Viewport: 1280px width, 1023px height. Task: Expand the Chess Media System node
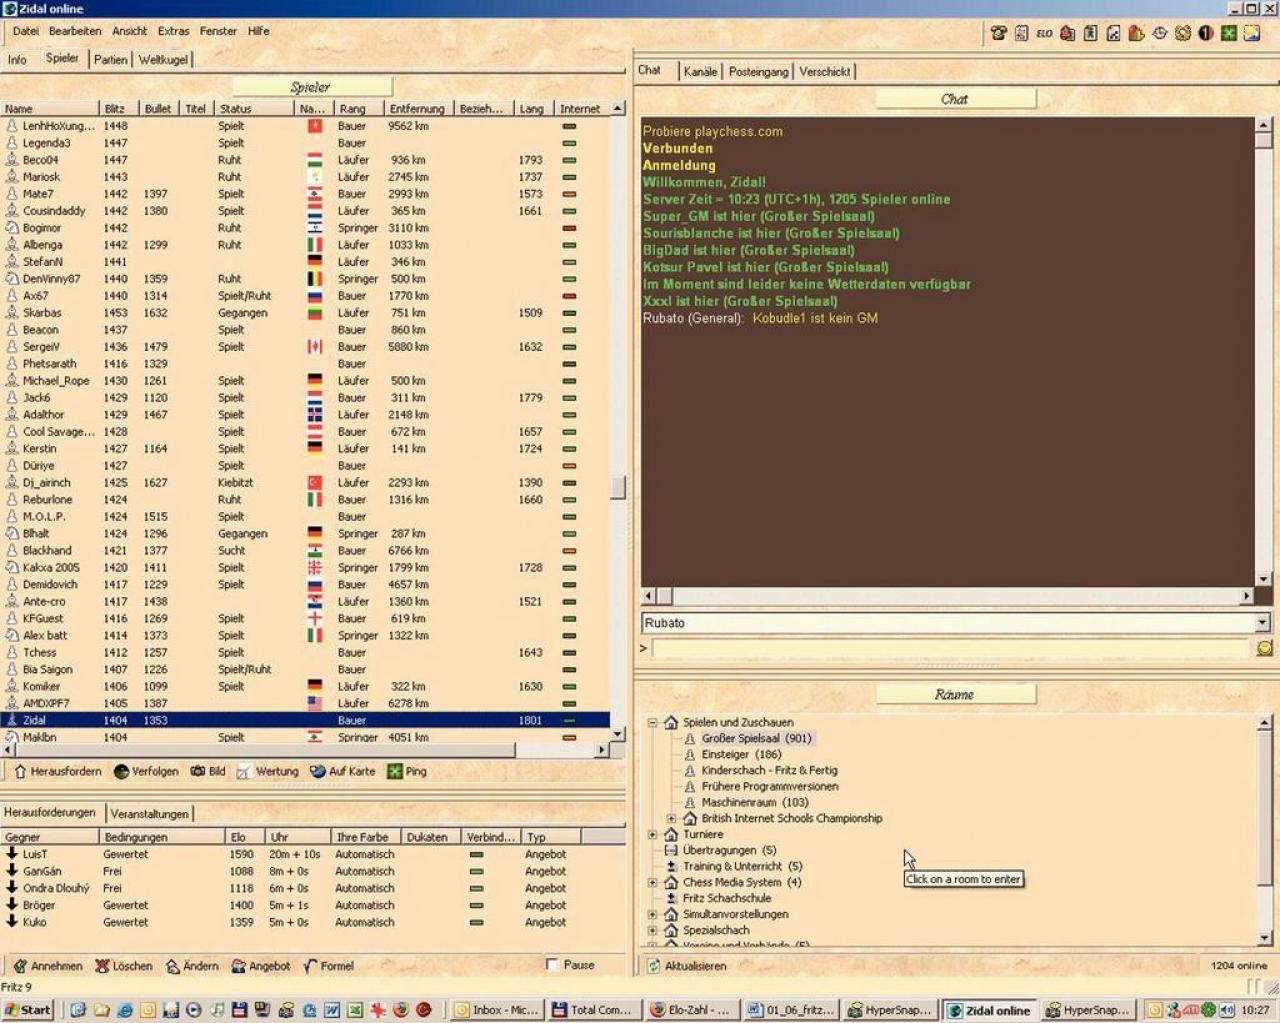click(652, 882)
